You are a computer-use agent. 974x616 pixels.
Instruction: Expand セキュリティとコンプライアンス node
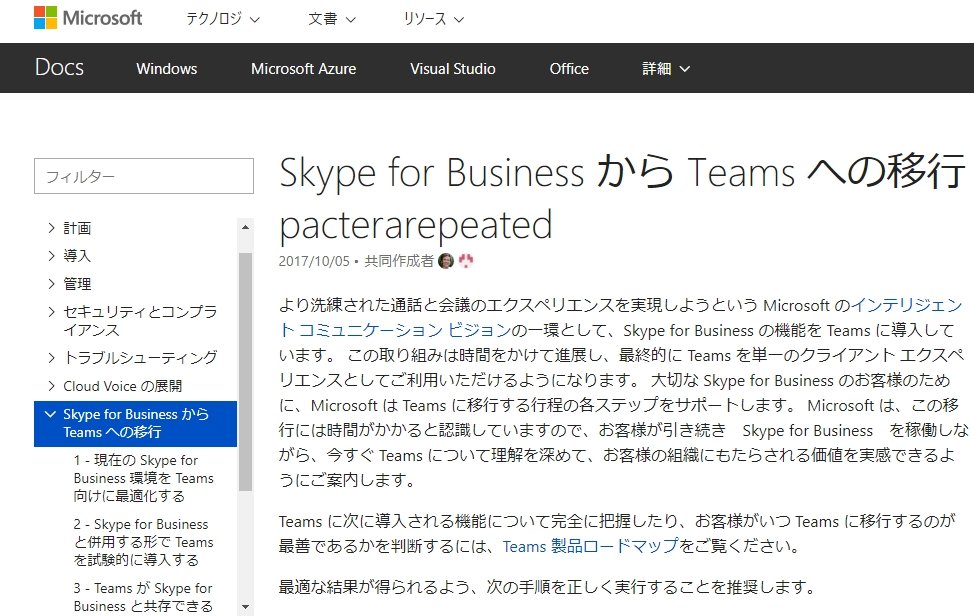[52, 311]
